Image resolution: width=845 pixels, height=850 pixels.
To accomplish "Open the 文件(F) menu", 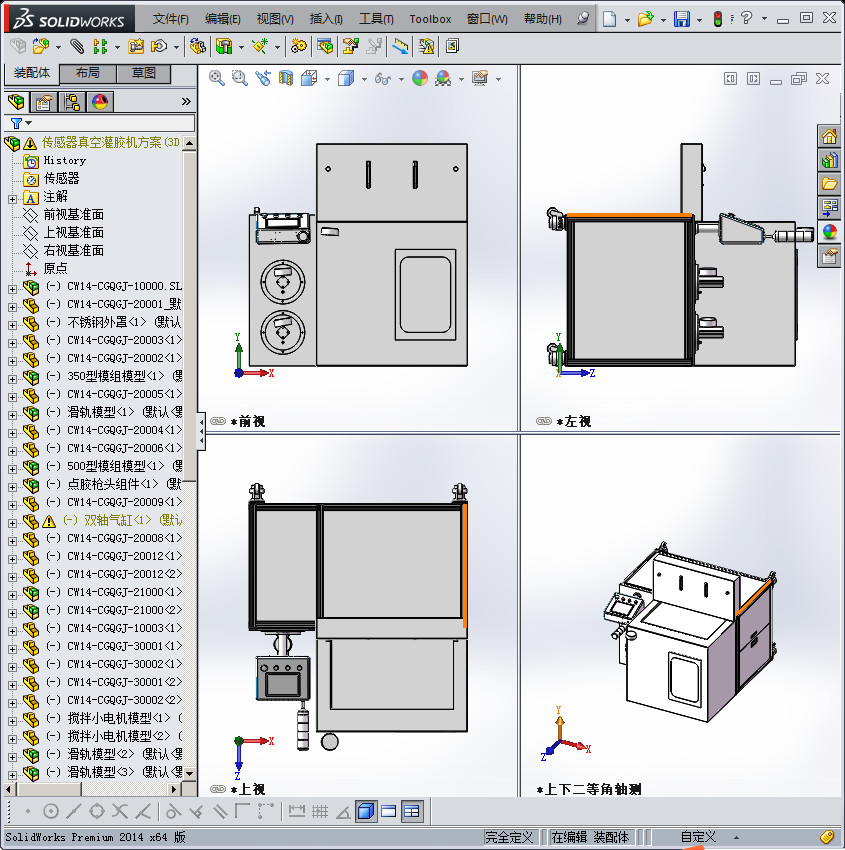I will coord(171,19).
